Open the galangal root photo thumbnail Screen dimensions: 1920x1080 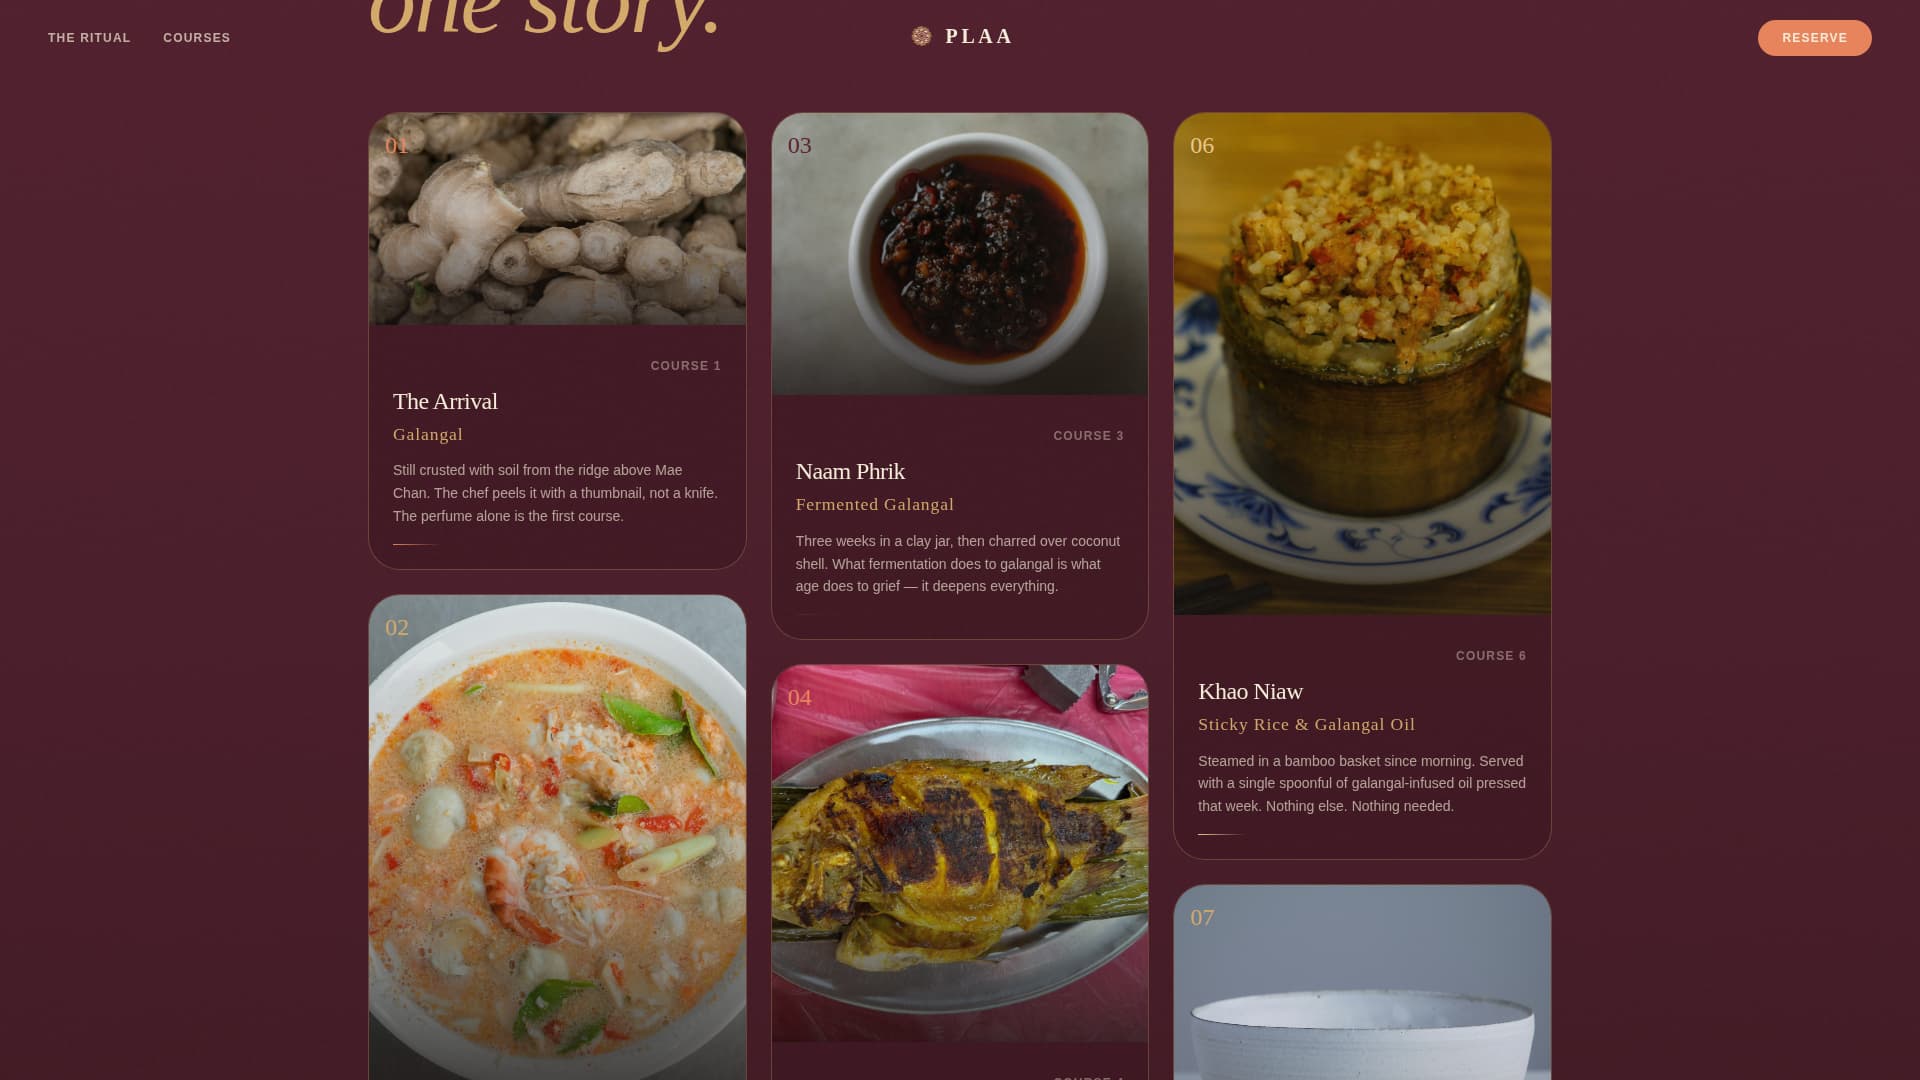557,219
